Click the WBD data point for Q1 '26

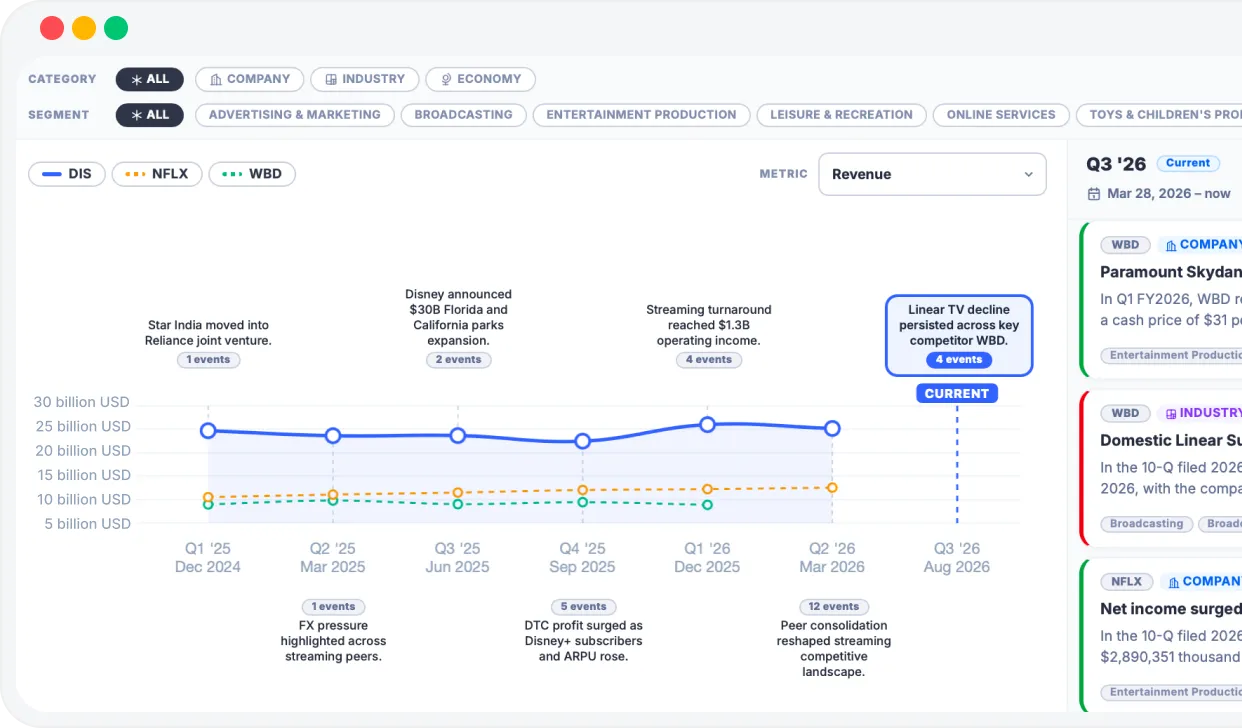pyautogui.click(x=707, y=505)
